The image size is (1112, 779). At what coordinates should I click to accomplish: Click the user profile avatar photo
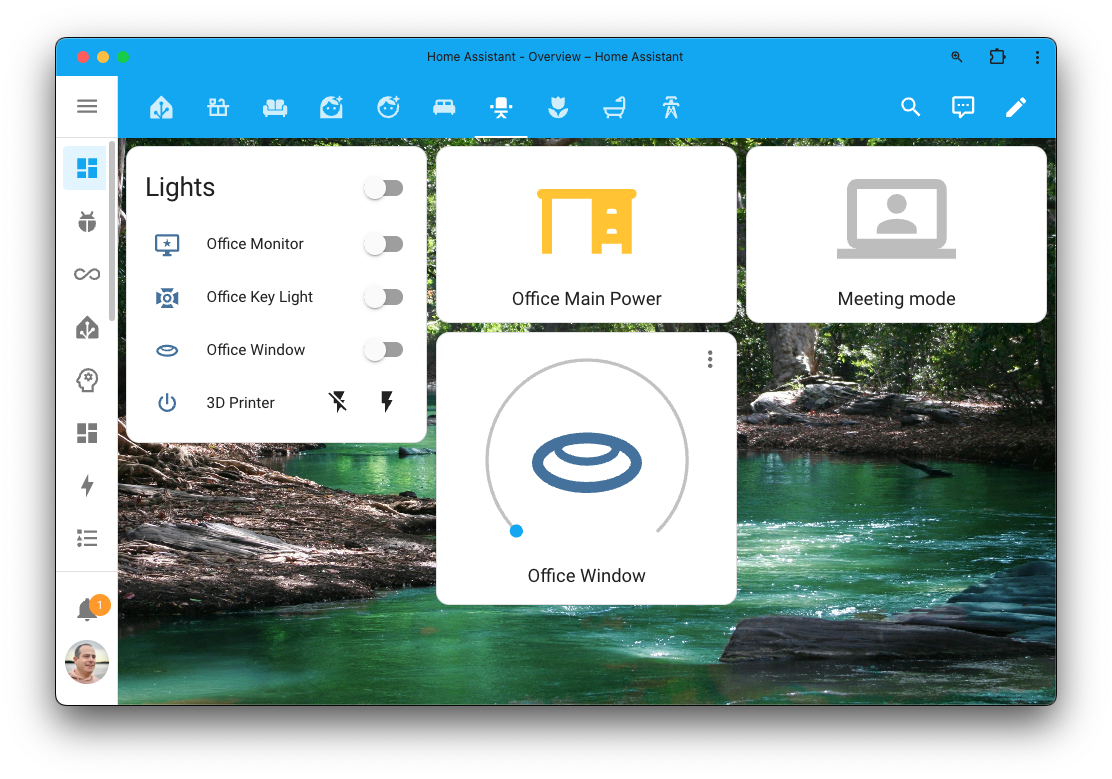point(87,663)
